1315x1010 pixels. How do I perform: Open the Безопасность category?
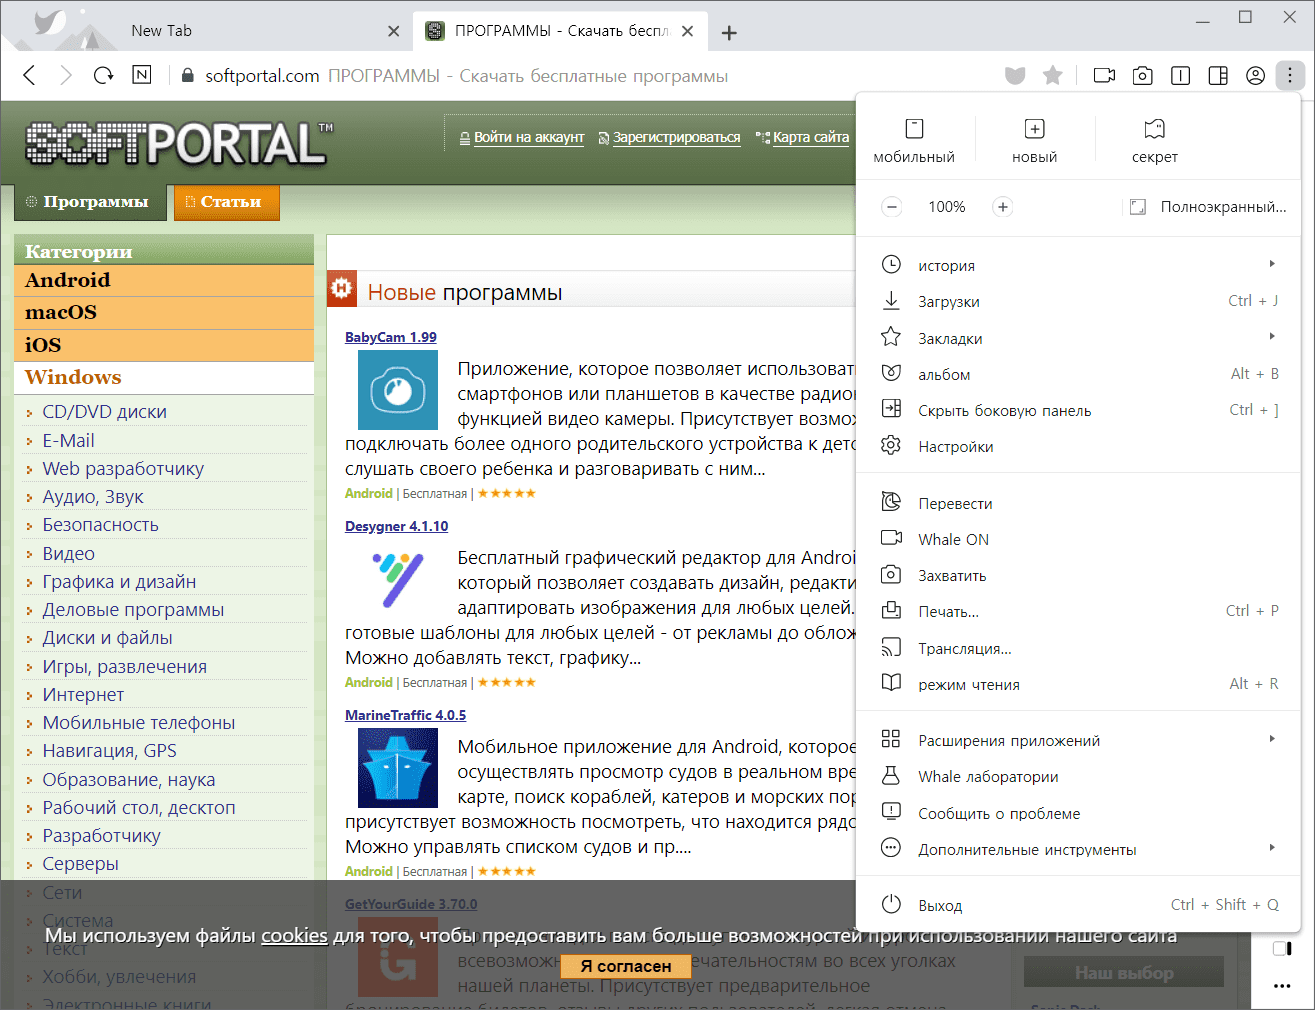[x=100, y=524]
